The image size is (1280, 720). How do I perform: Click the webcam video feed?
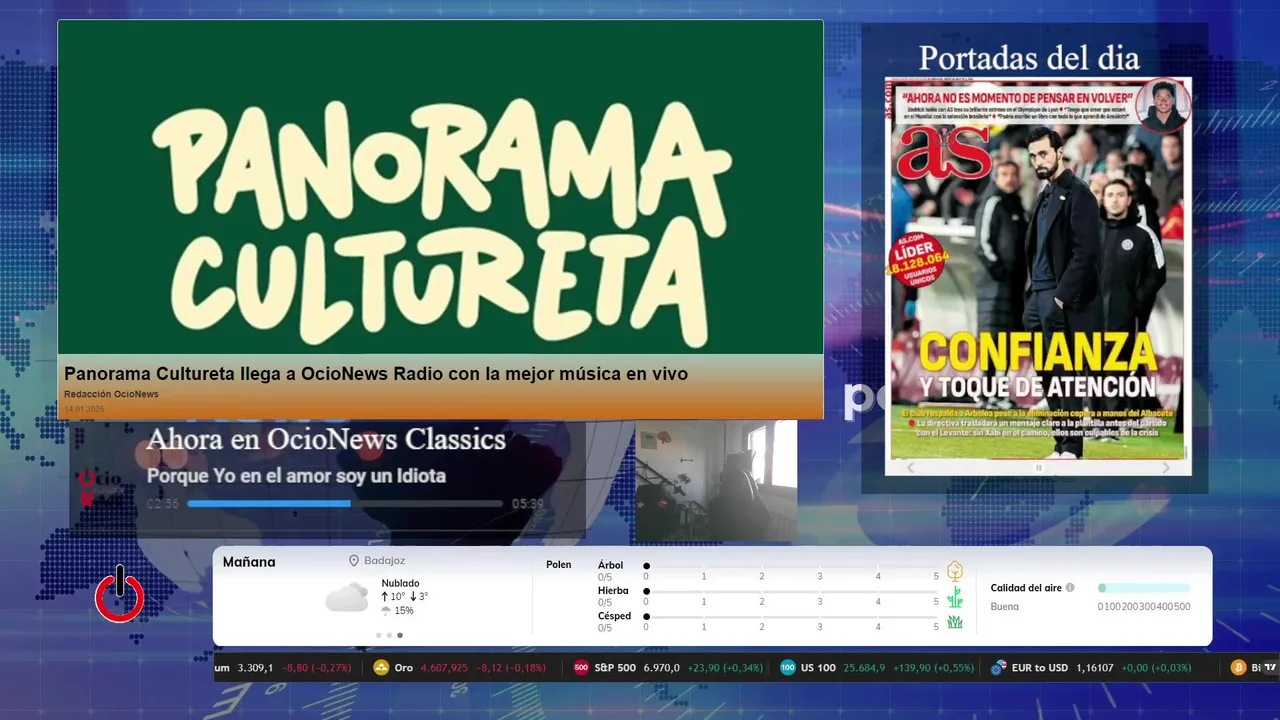716,481
